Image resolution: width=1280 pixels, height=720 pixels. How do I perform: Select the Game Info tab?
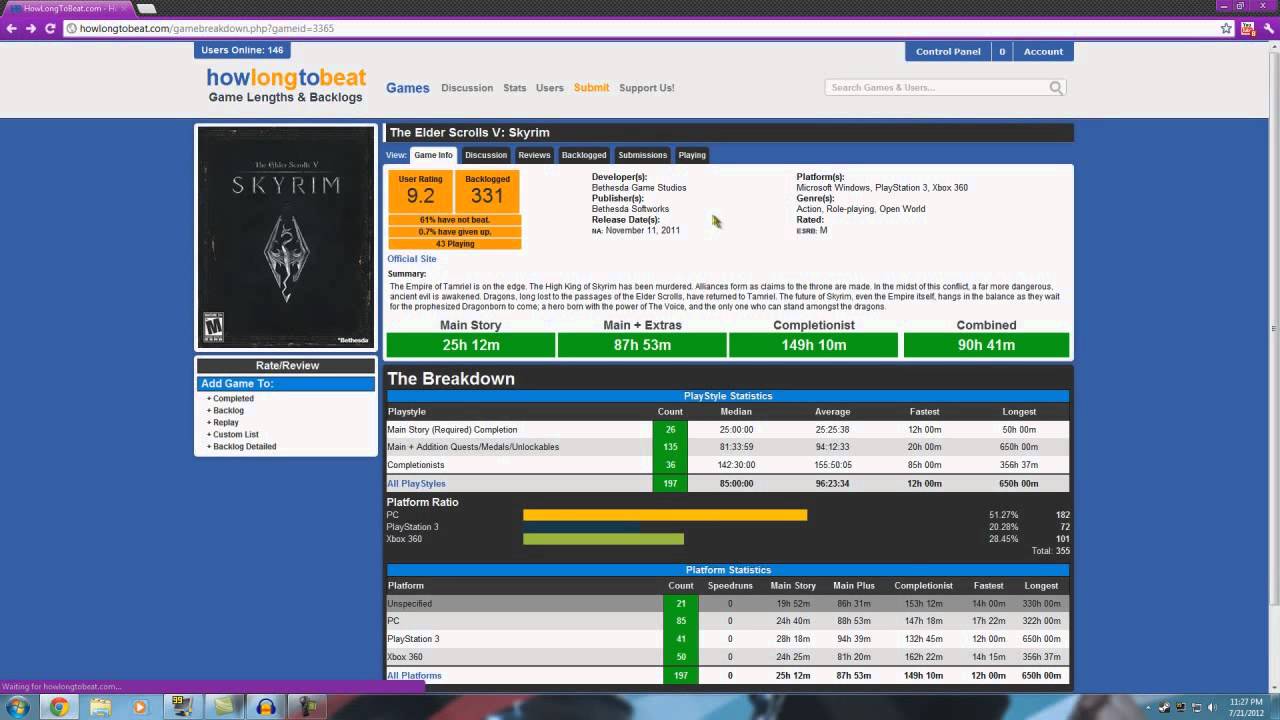(x=434, y=155)
